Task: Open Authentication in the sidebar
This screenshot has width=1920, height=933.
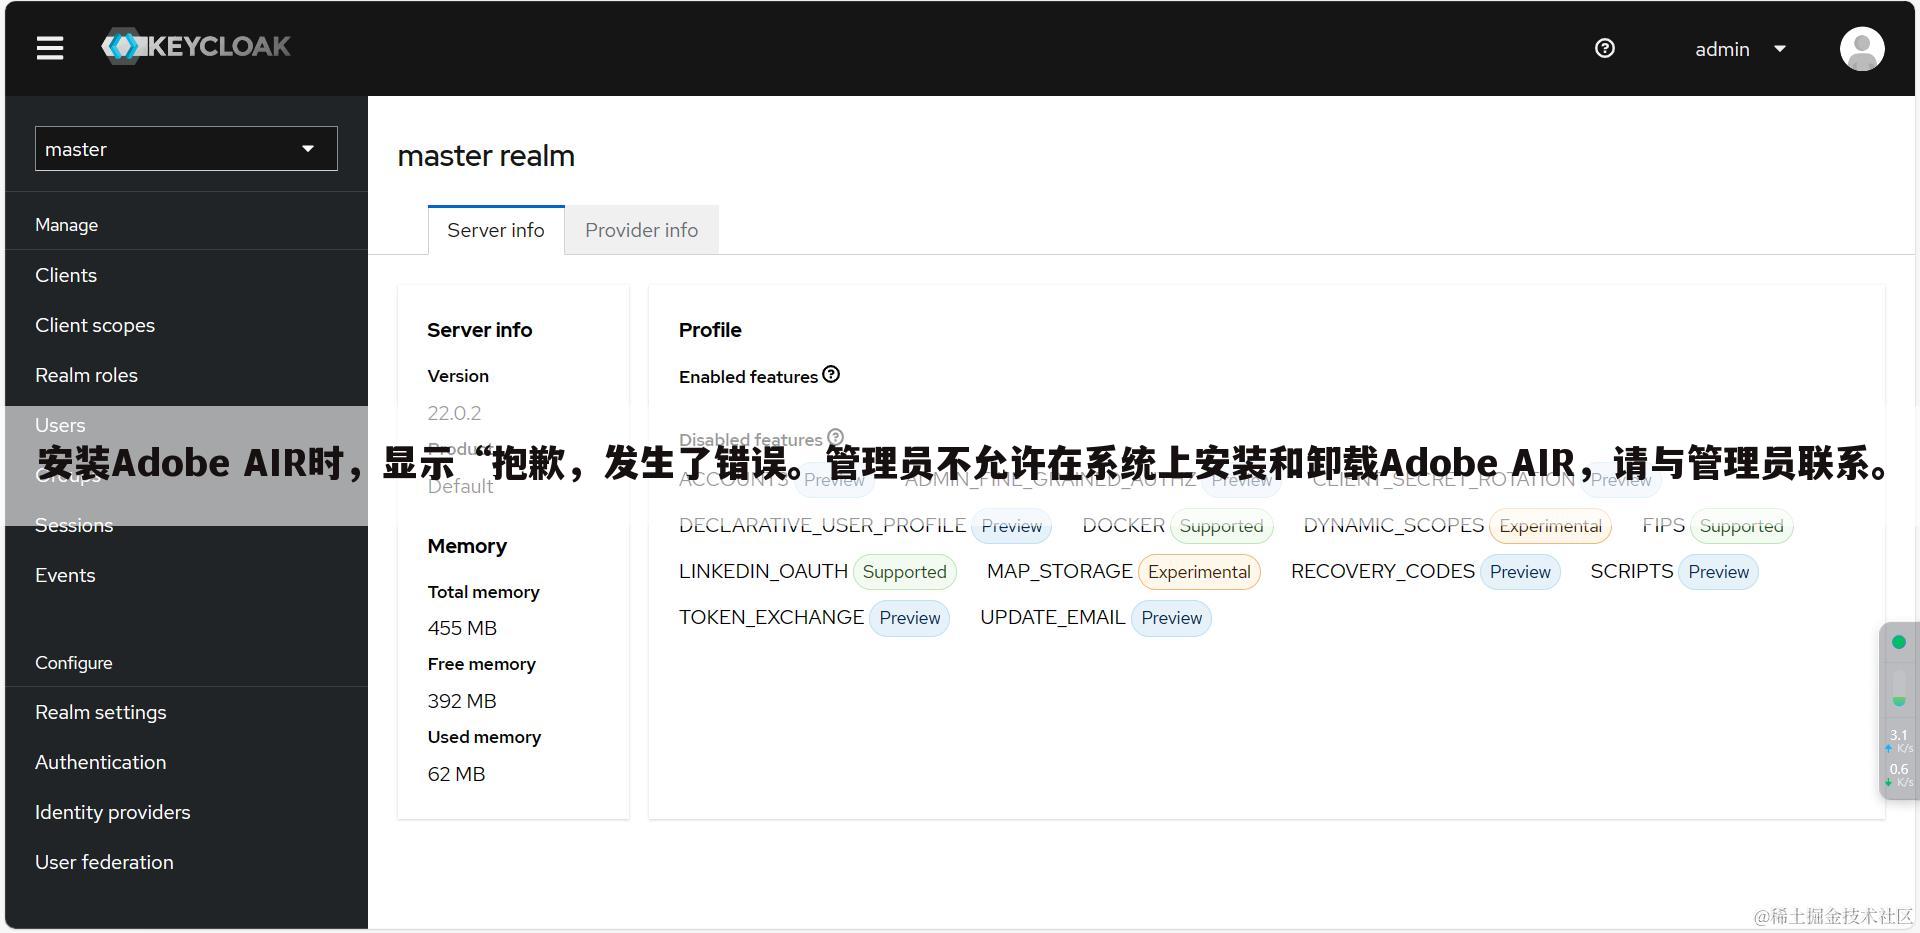Action: [x=101, y=762]
